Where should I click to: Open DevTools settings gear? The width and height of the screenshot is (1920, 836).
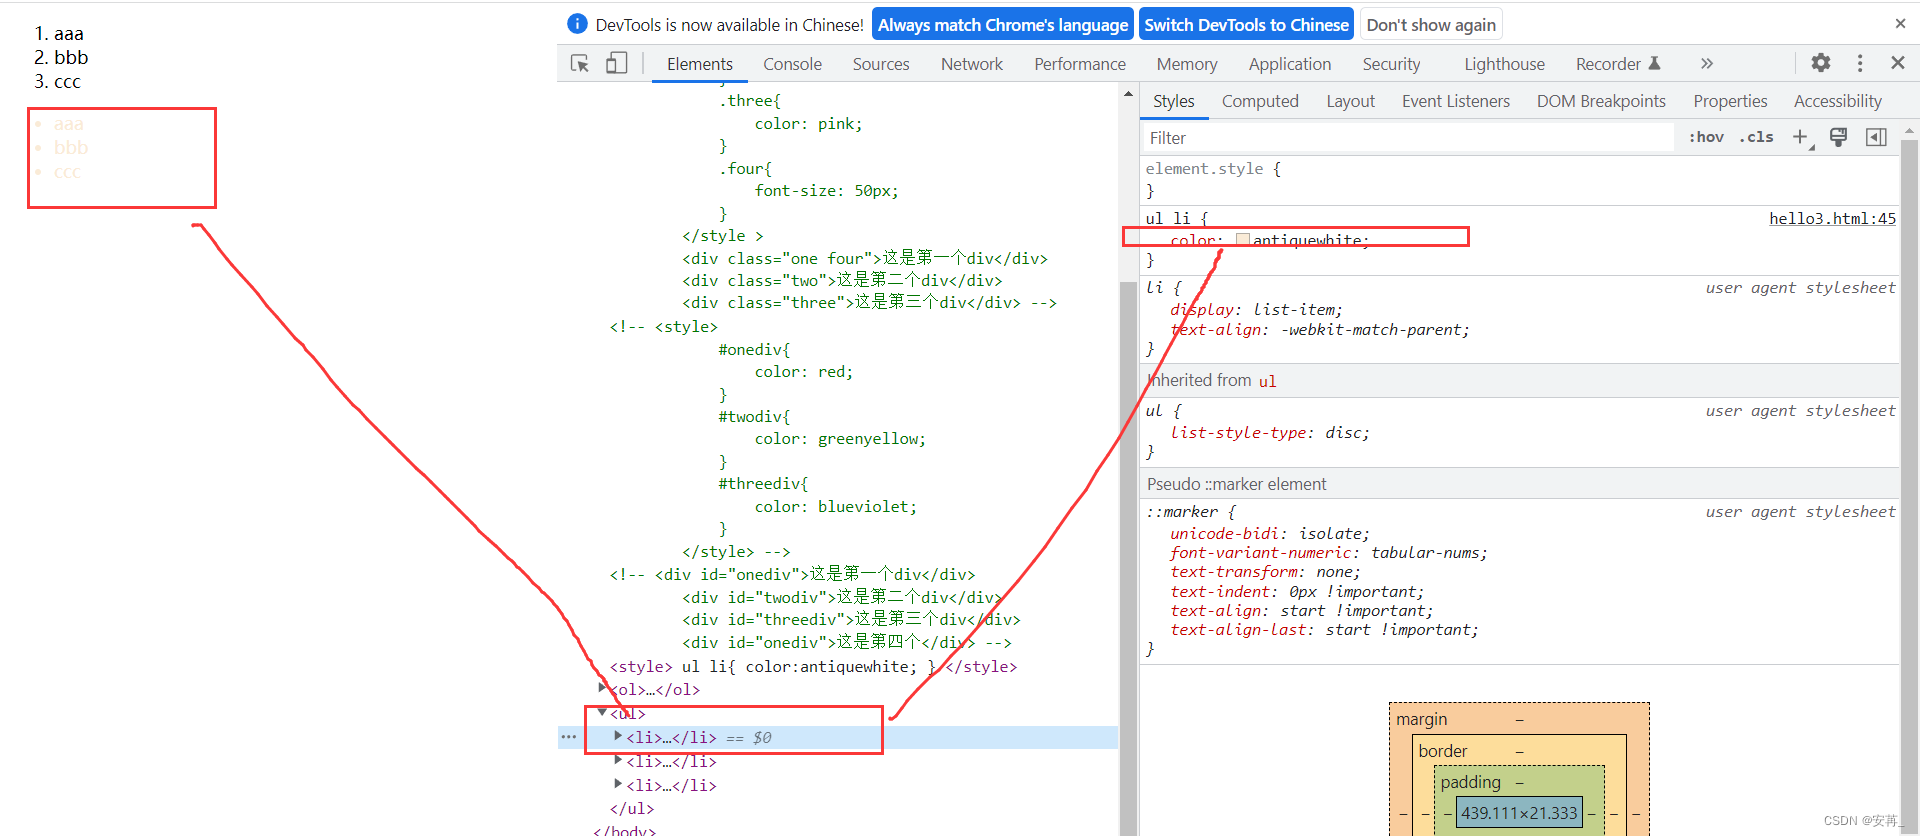[x=1821, y=63]
